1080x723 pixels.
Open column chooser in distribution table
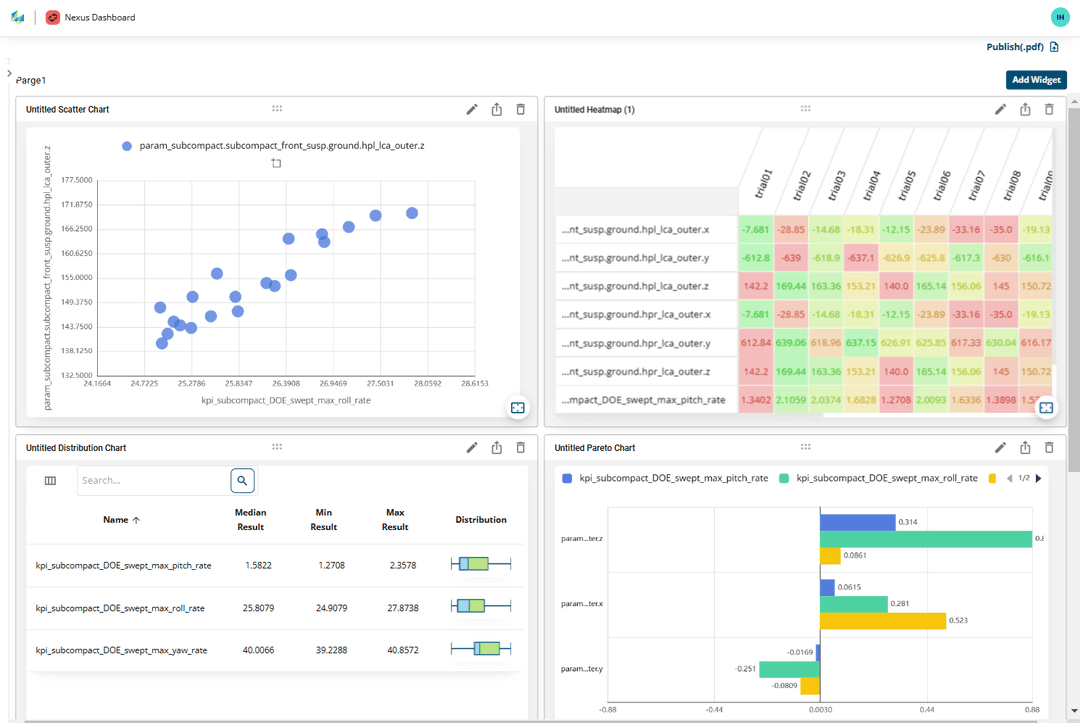[x=50, y=481]
